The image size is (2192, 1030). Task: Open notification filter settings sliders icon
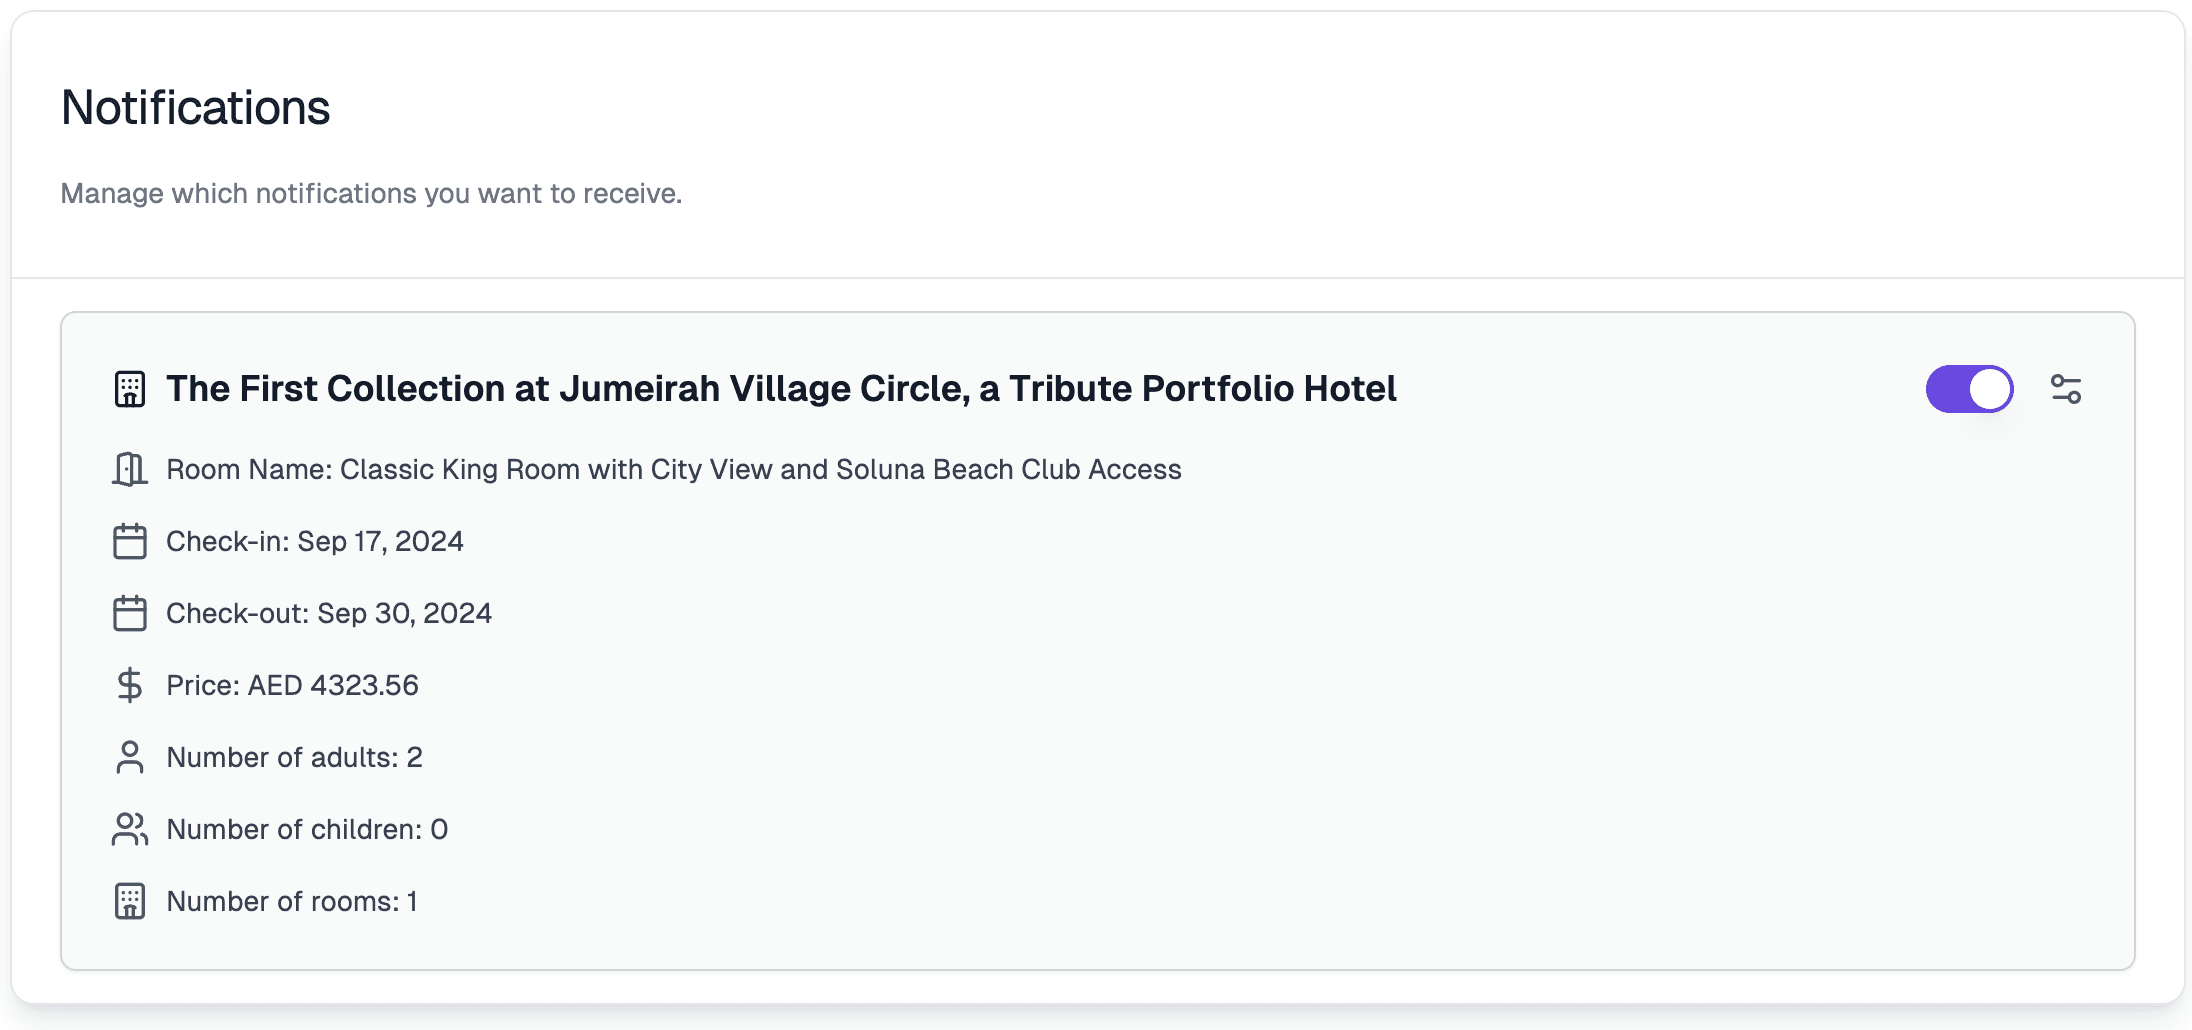[x=2066, y=389]
